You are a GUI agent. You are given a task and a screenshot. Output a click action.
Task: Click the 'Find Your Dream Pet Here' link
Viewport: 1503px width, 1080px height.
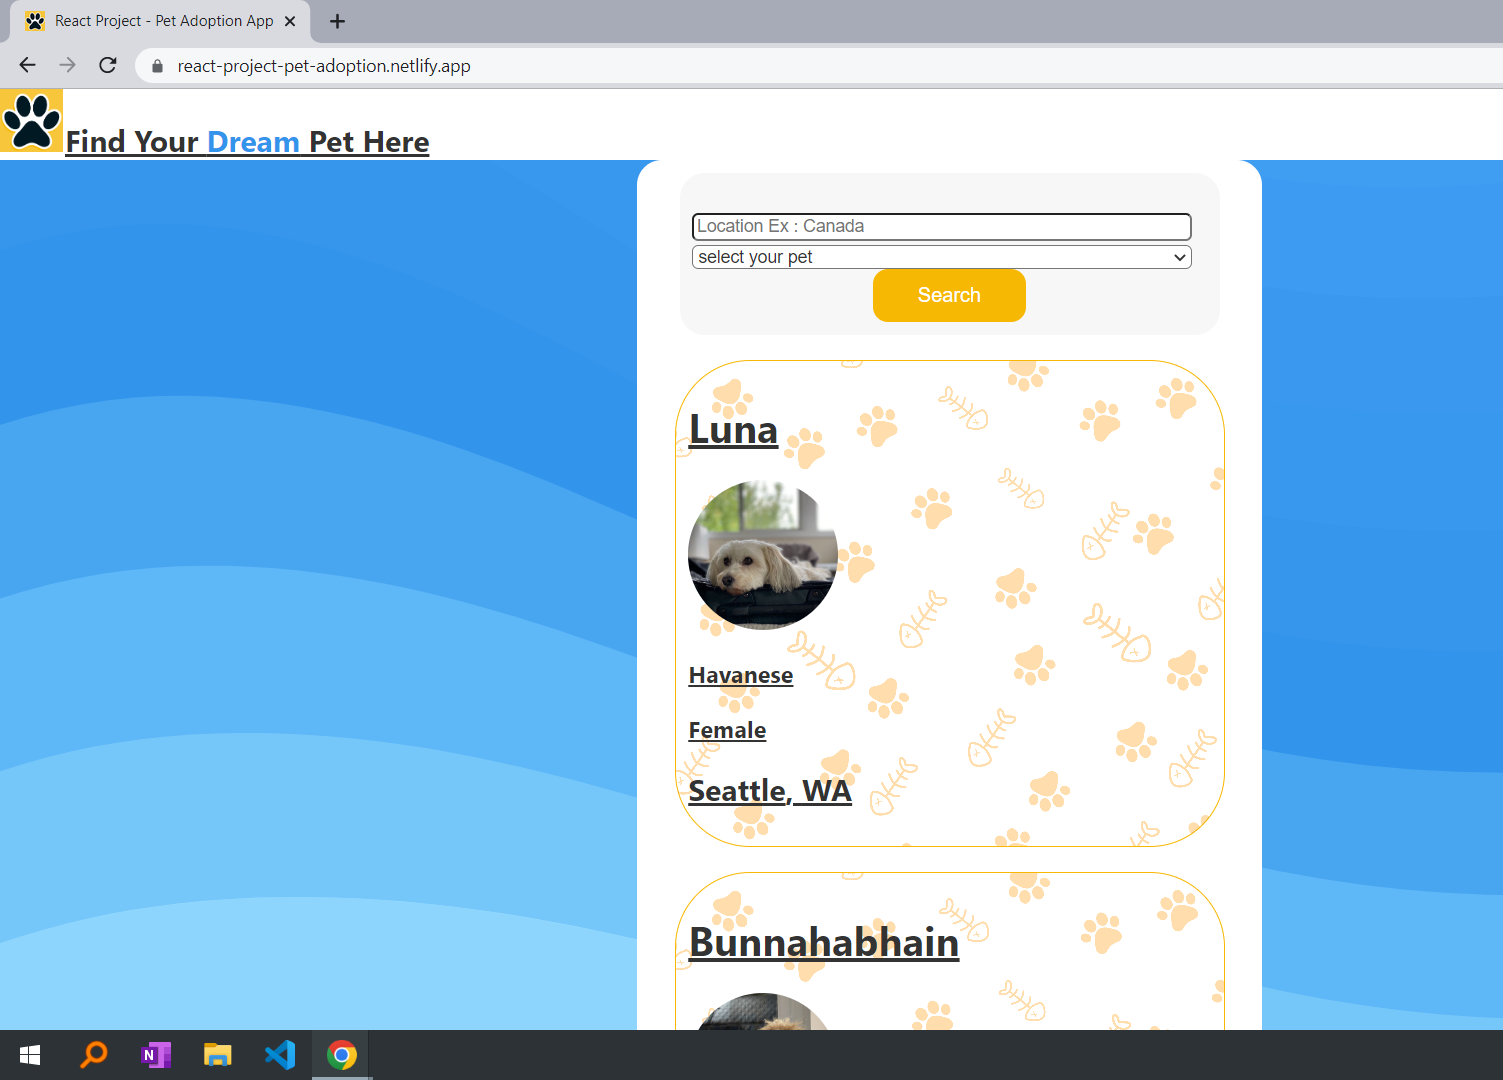point(247,142)
